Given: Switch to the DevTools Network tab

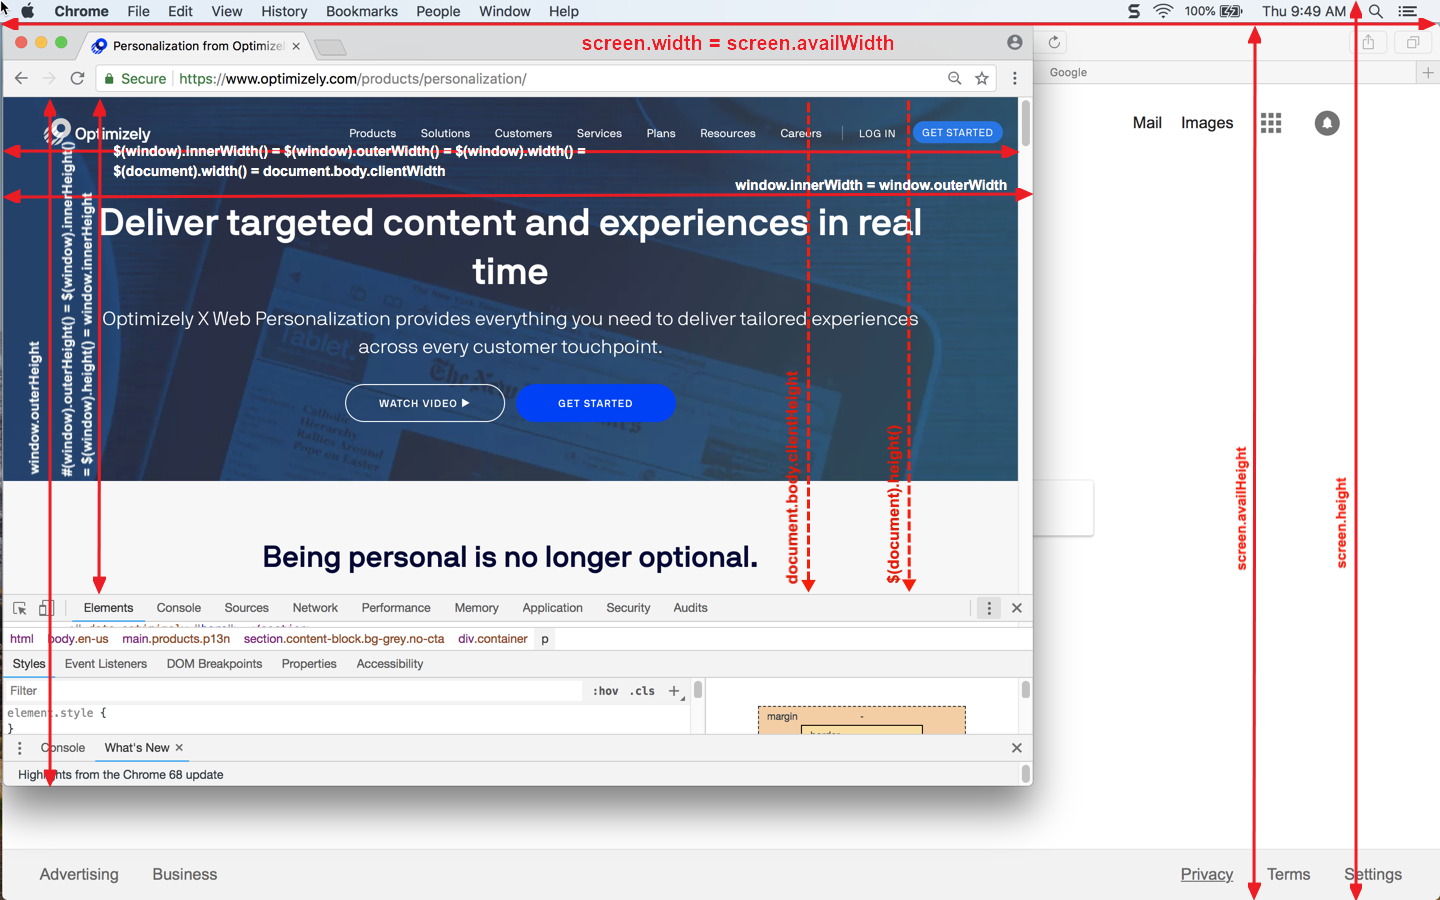Looking at the screenshot, I should pyautogui.click(x=315, y=608).
